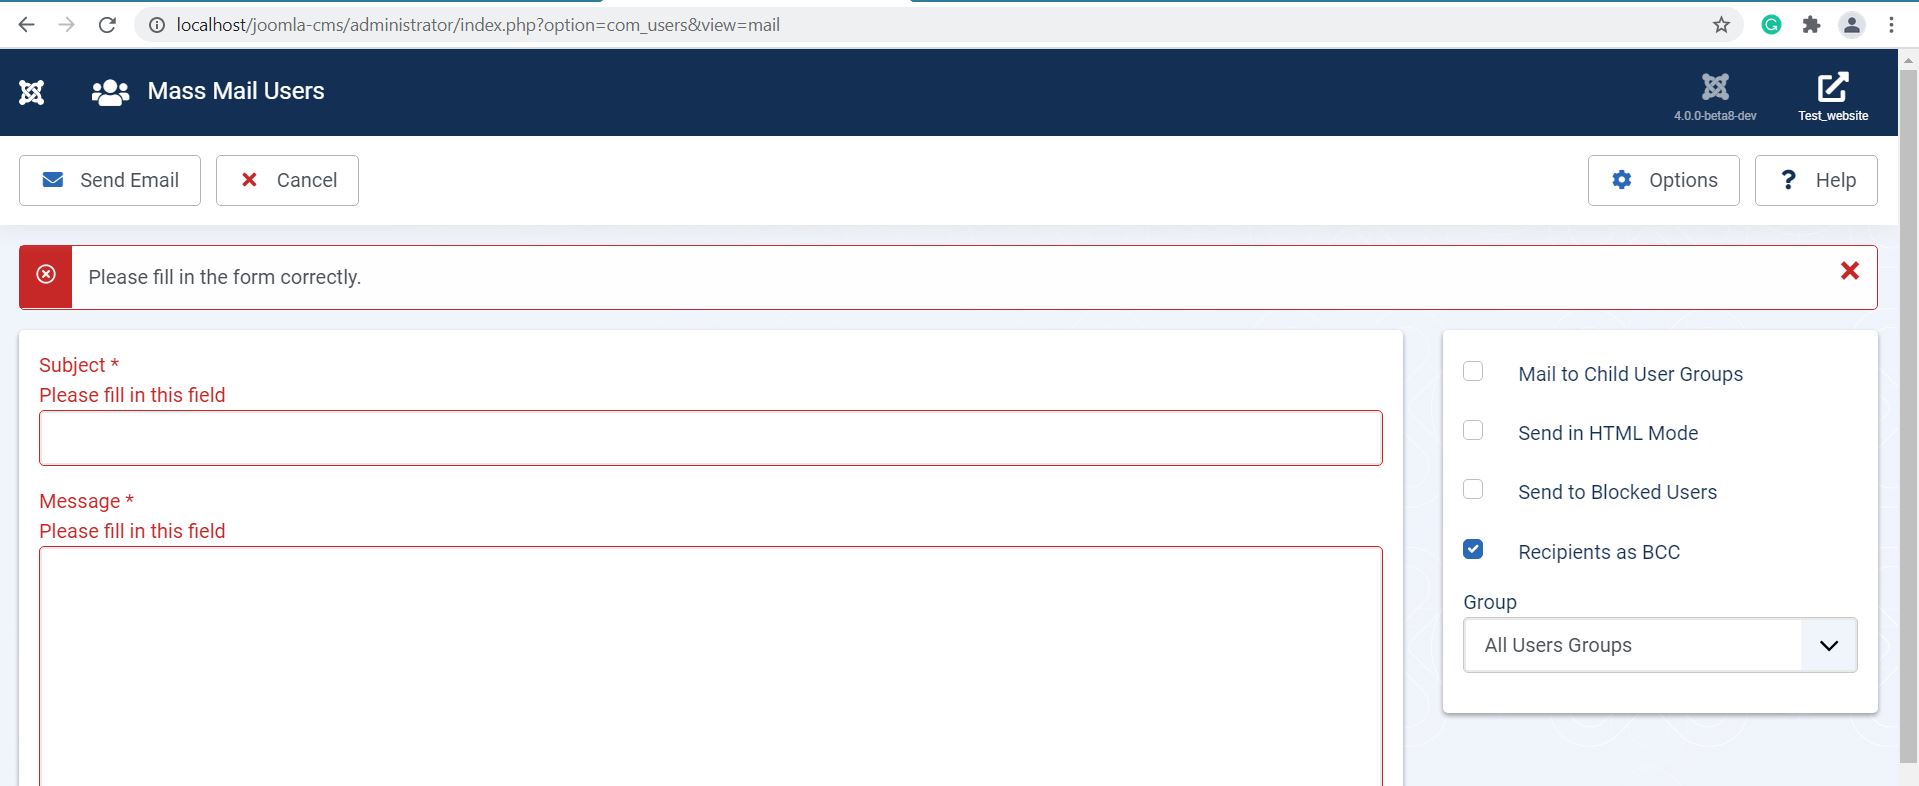Click the browser address bar URL
This screenshot has width=1919, height=786.
(478, 25)
